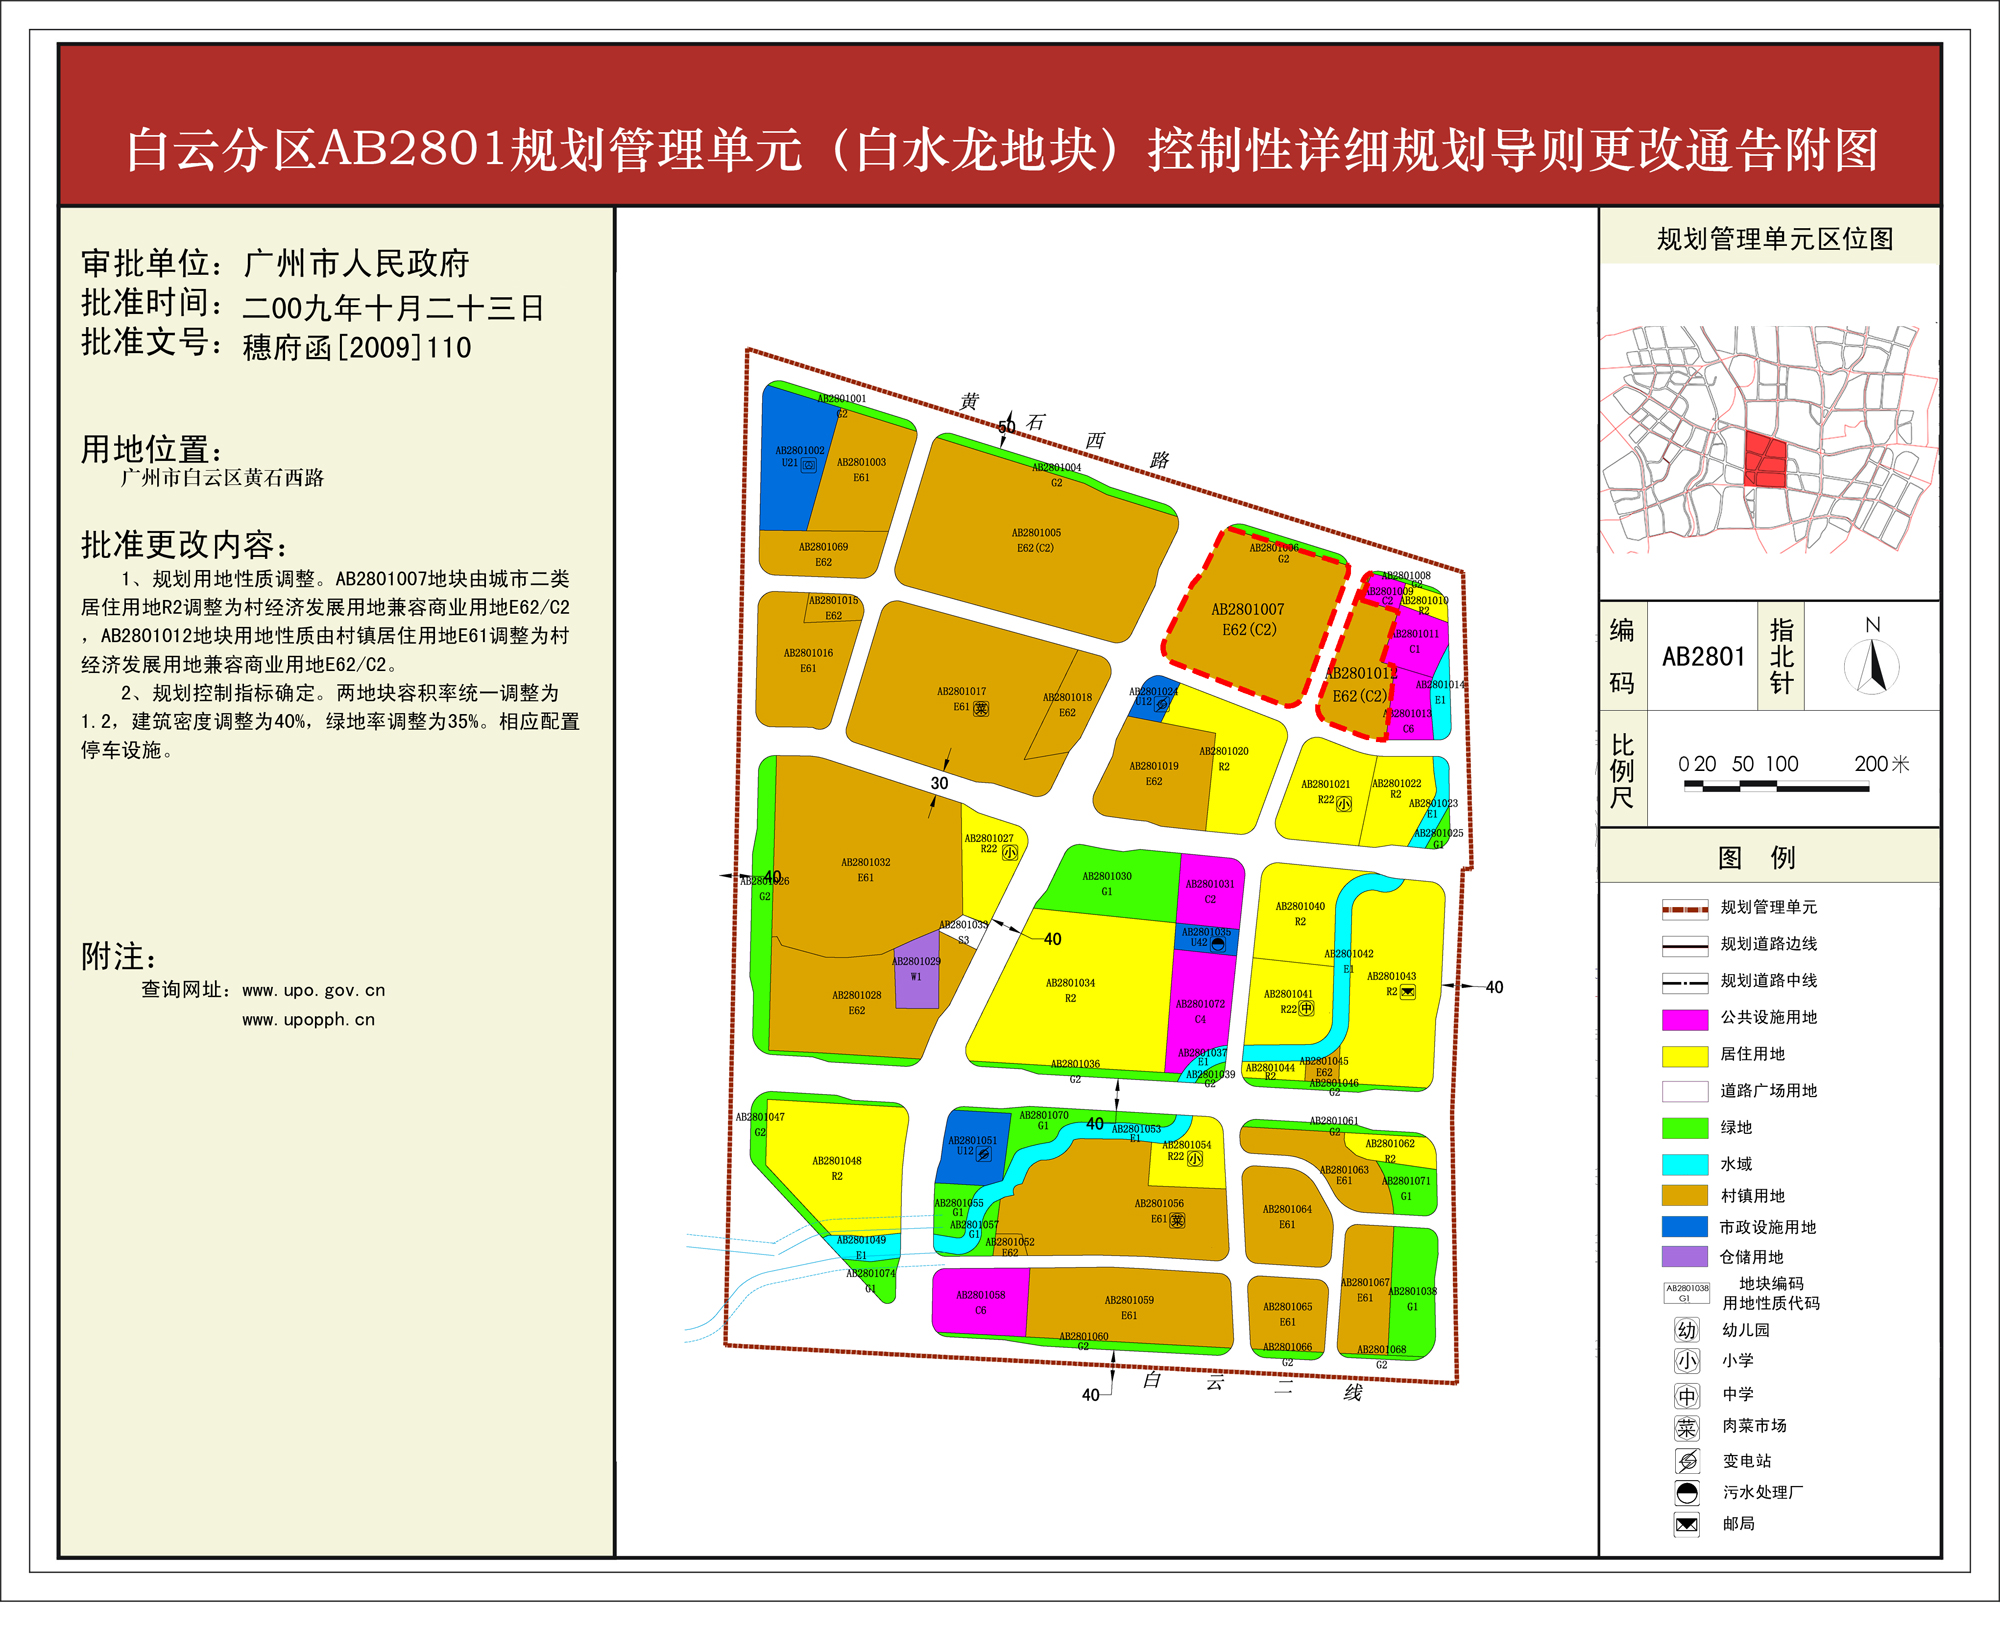
Task: Click the cyan 水域 legend swatch
Action: [1684, 1164]
